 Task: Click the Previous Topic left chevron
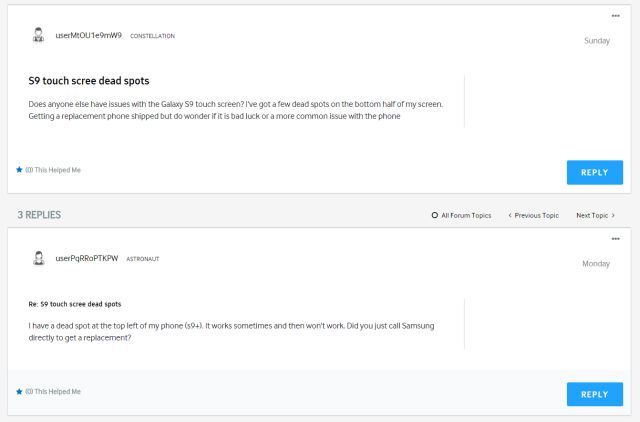coord(510,215)
